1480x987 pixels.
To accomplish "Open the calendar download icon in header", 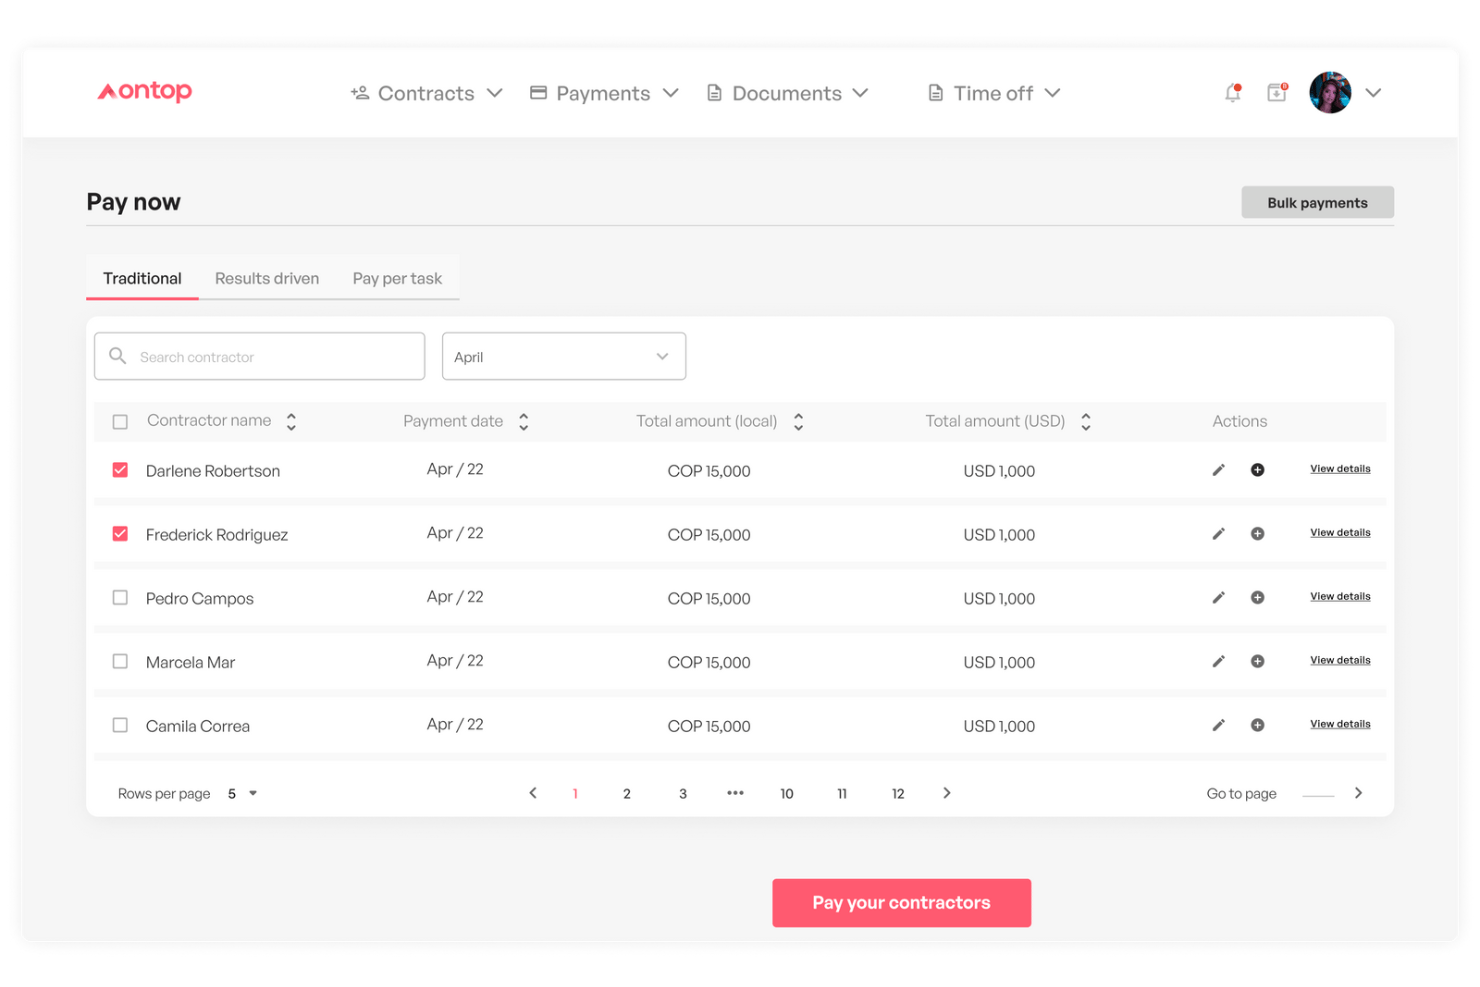I will coord(1277,93).
